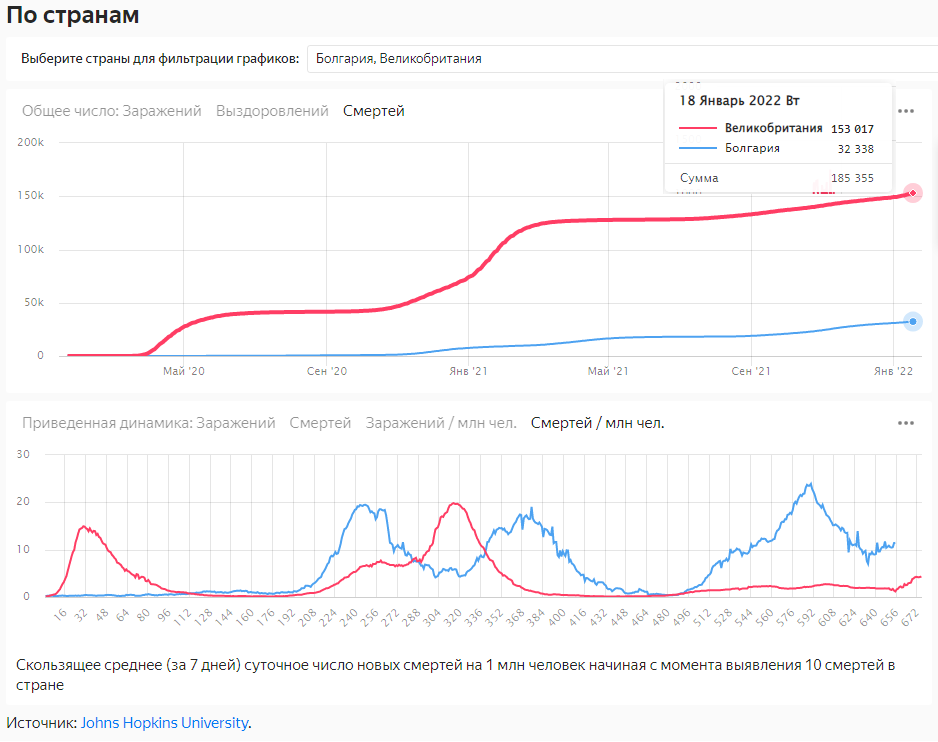Click the Май '20 label on the time axis

coord(183,371)
